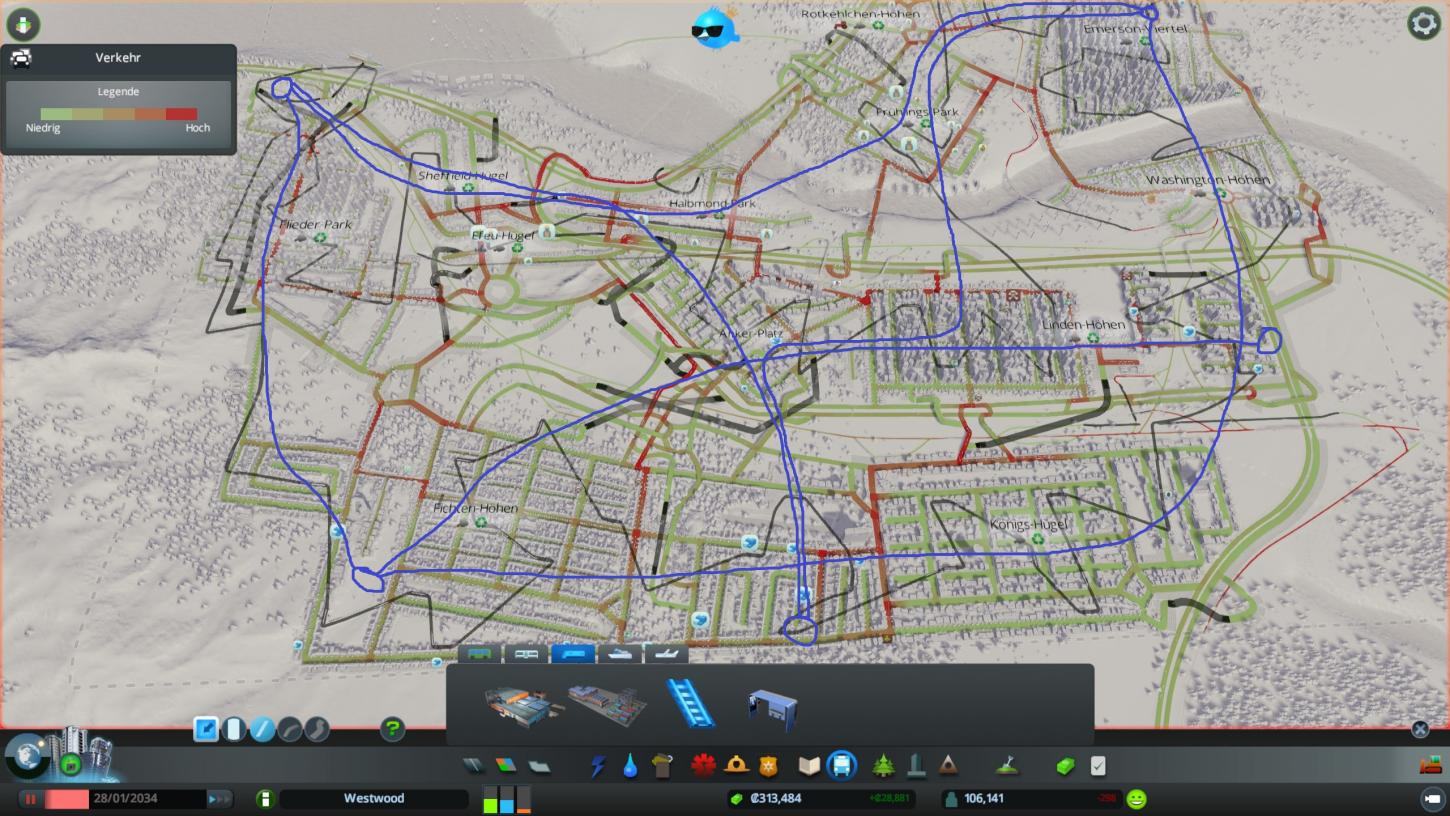Select the Train transport tab
1450x816 pixels.
[x=573, y=654]
